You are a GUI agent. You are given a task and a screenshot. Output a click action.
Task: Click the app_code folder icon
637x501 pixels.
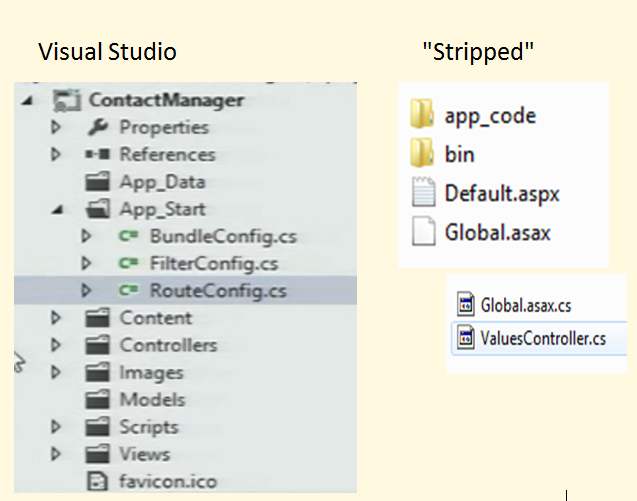422,115
